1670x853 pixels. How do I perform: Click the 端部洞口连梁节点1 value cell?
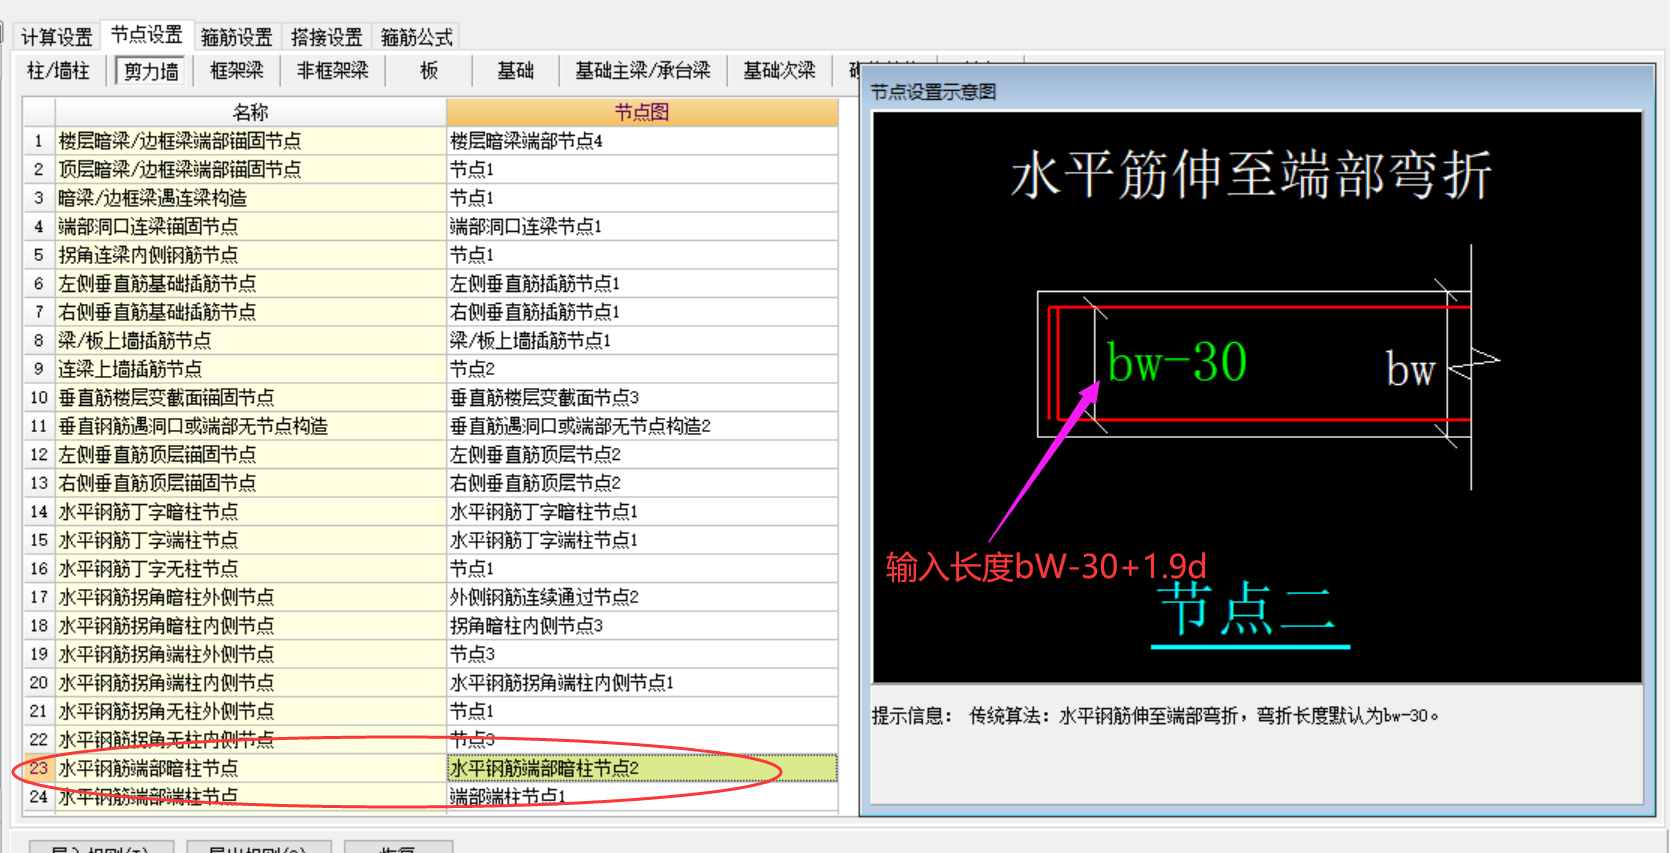tap(642, 226)
